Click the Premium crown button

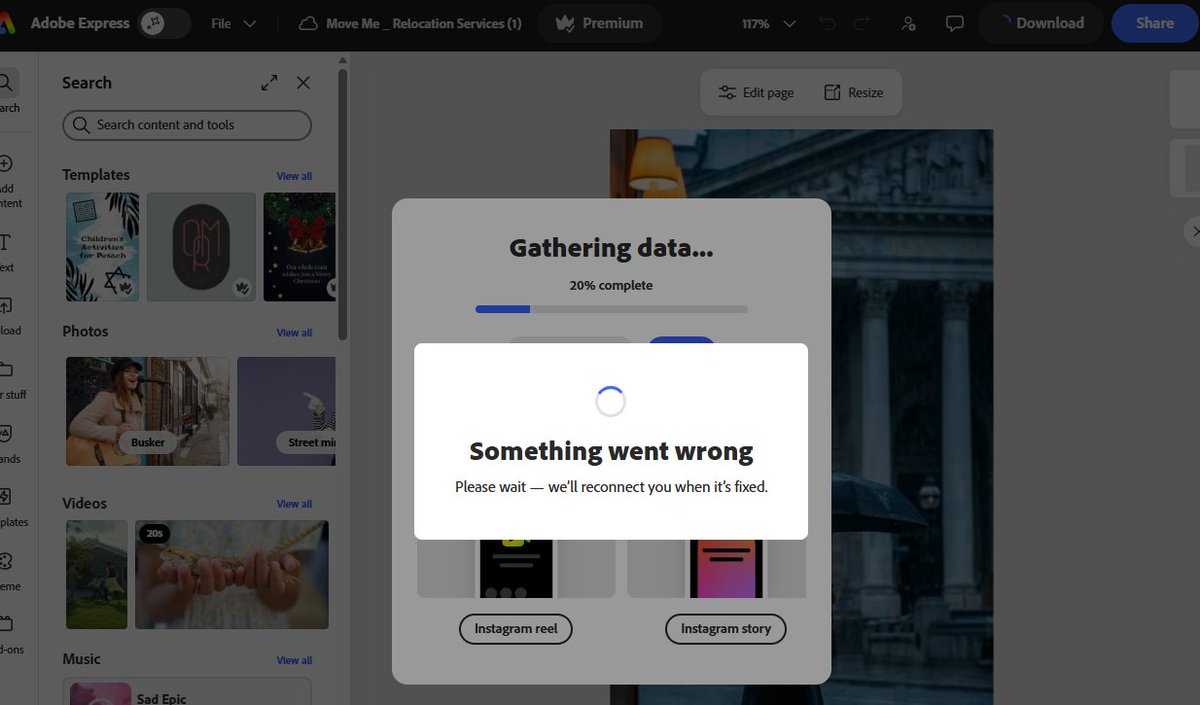tap(600, 23)
